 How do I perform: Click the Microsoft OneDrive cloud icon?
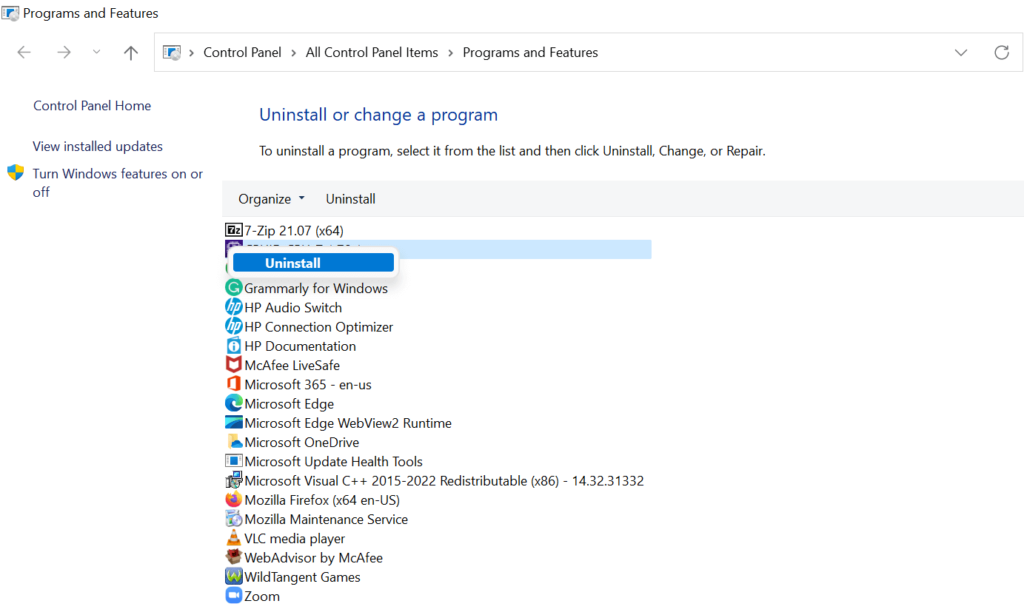(234, 442)
